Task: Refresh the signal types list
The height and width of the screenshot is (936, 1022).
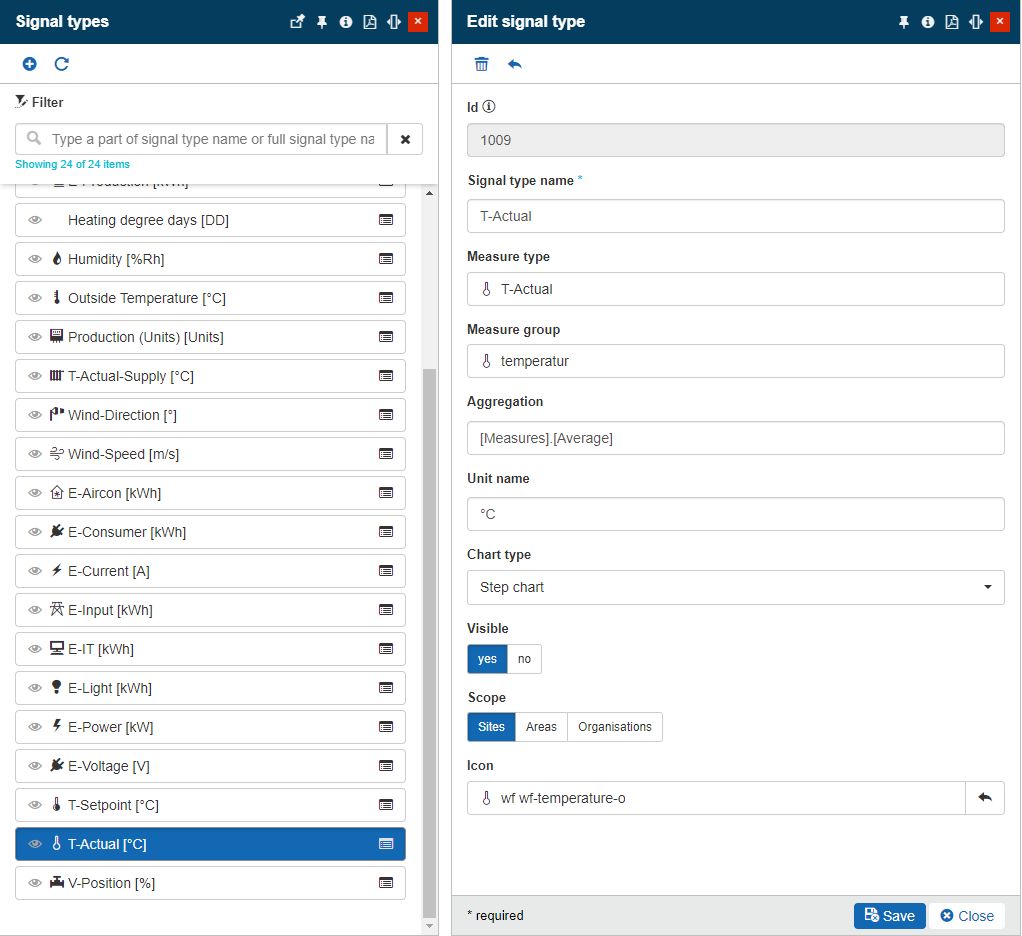Action: [x=61, y=64]
